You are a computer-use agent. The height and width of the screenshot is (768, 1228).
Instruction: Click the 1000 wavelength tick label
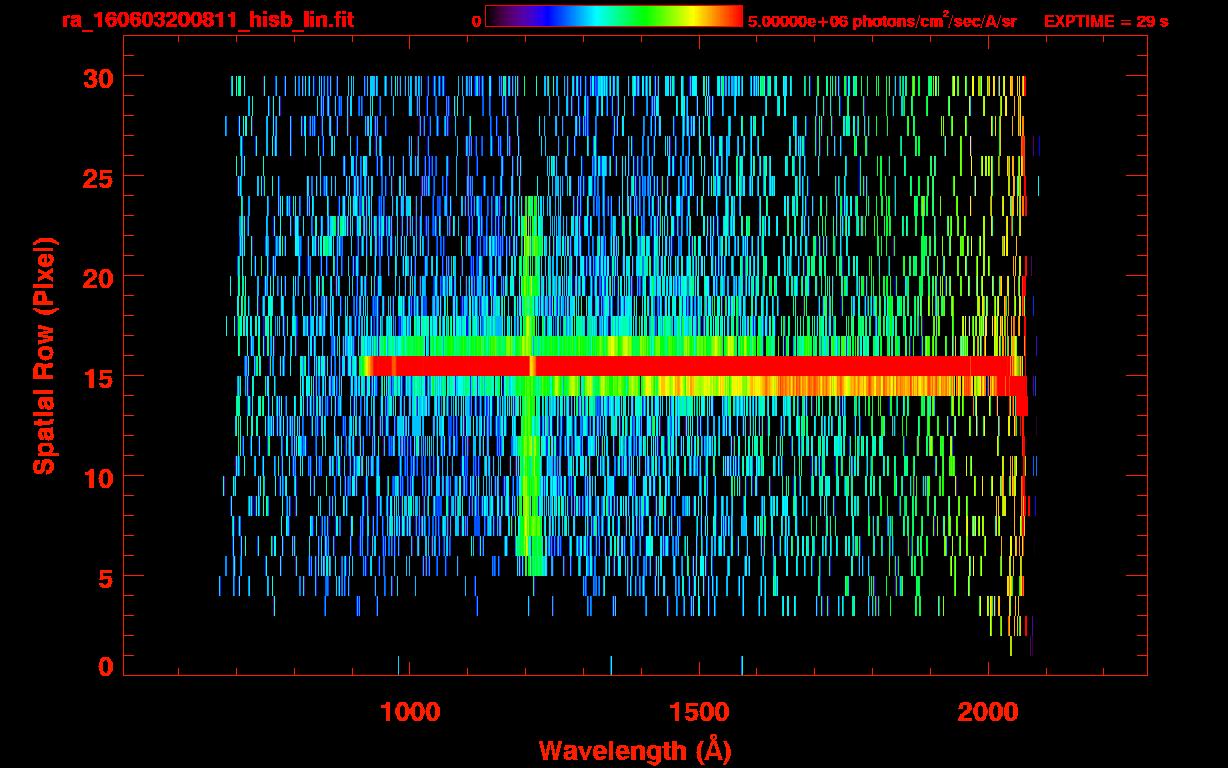[x=409, y=711]
